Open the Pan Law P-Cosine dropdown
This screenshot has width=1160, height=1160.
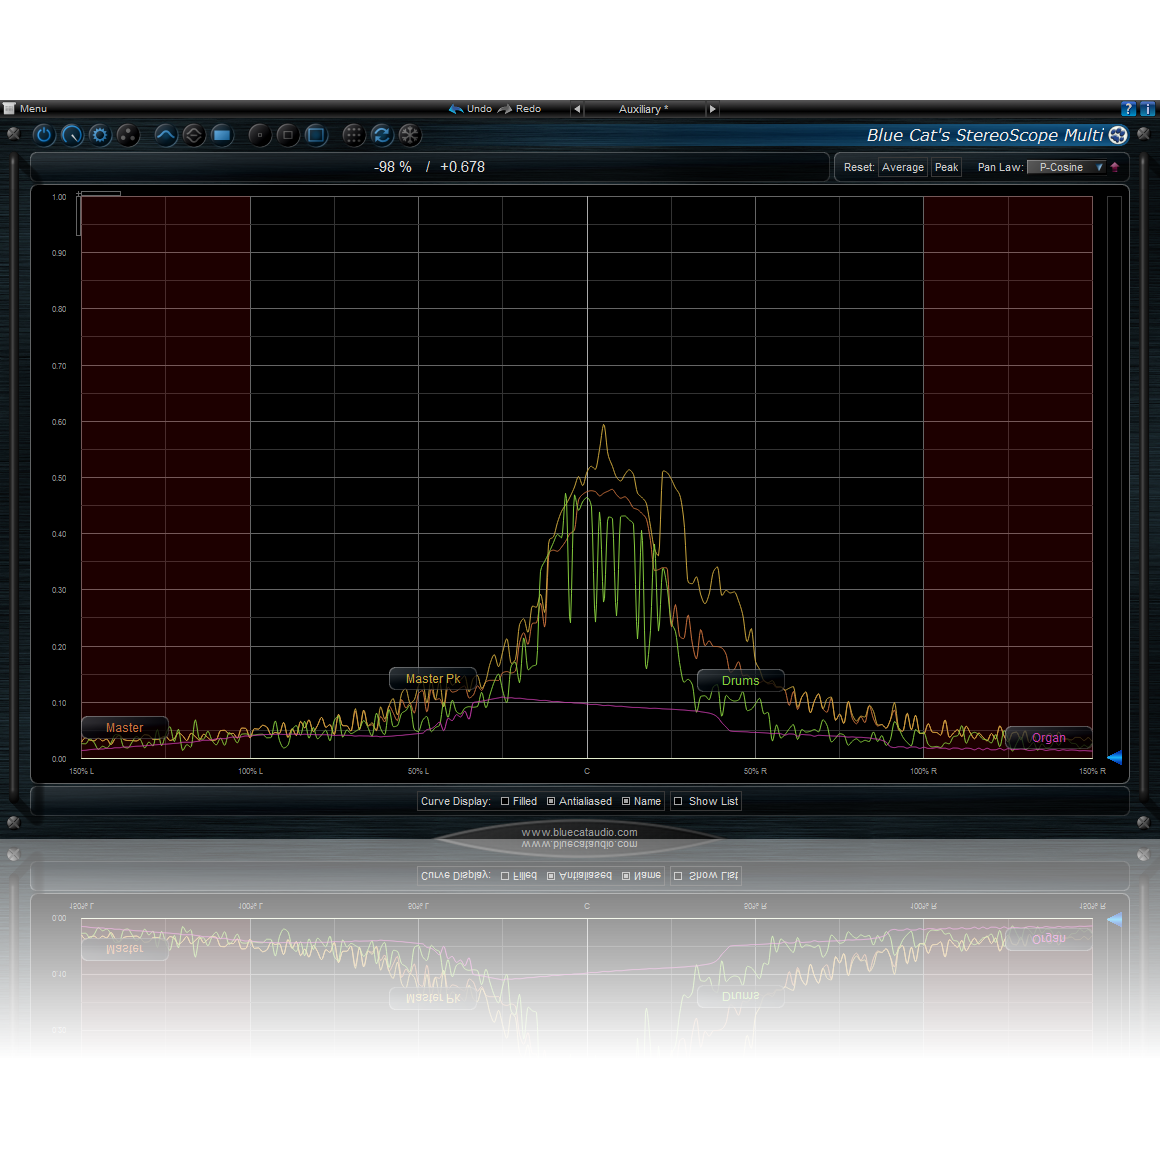[x=1066, y=167]
